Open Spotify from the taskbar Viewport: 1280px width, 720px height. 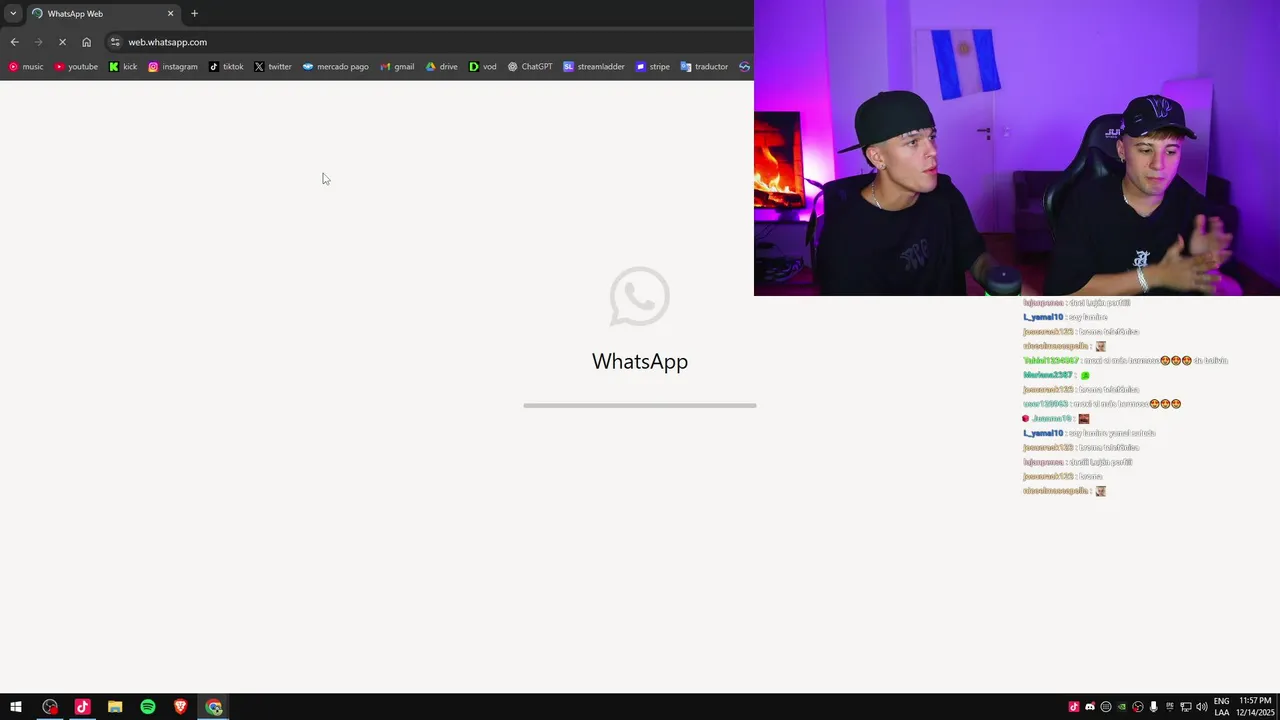[148, 707]
